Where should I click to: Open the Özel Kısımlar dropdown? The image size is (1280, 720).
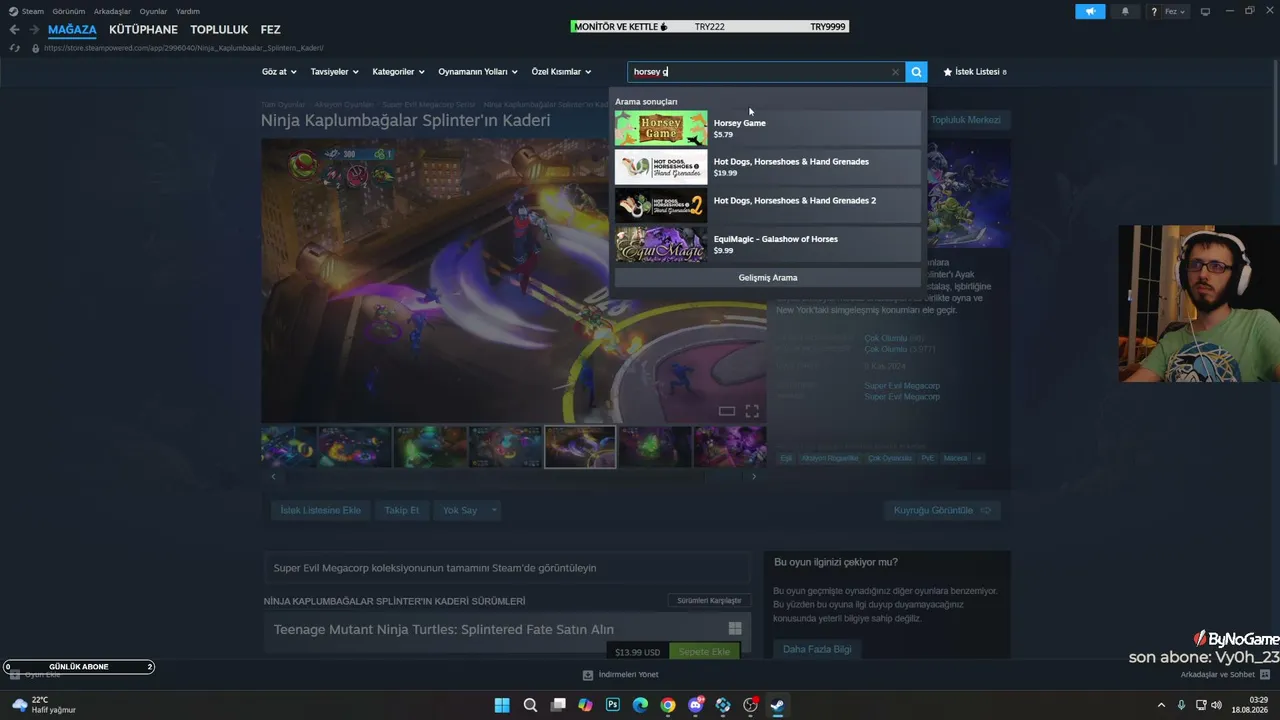coord(561,72)
